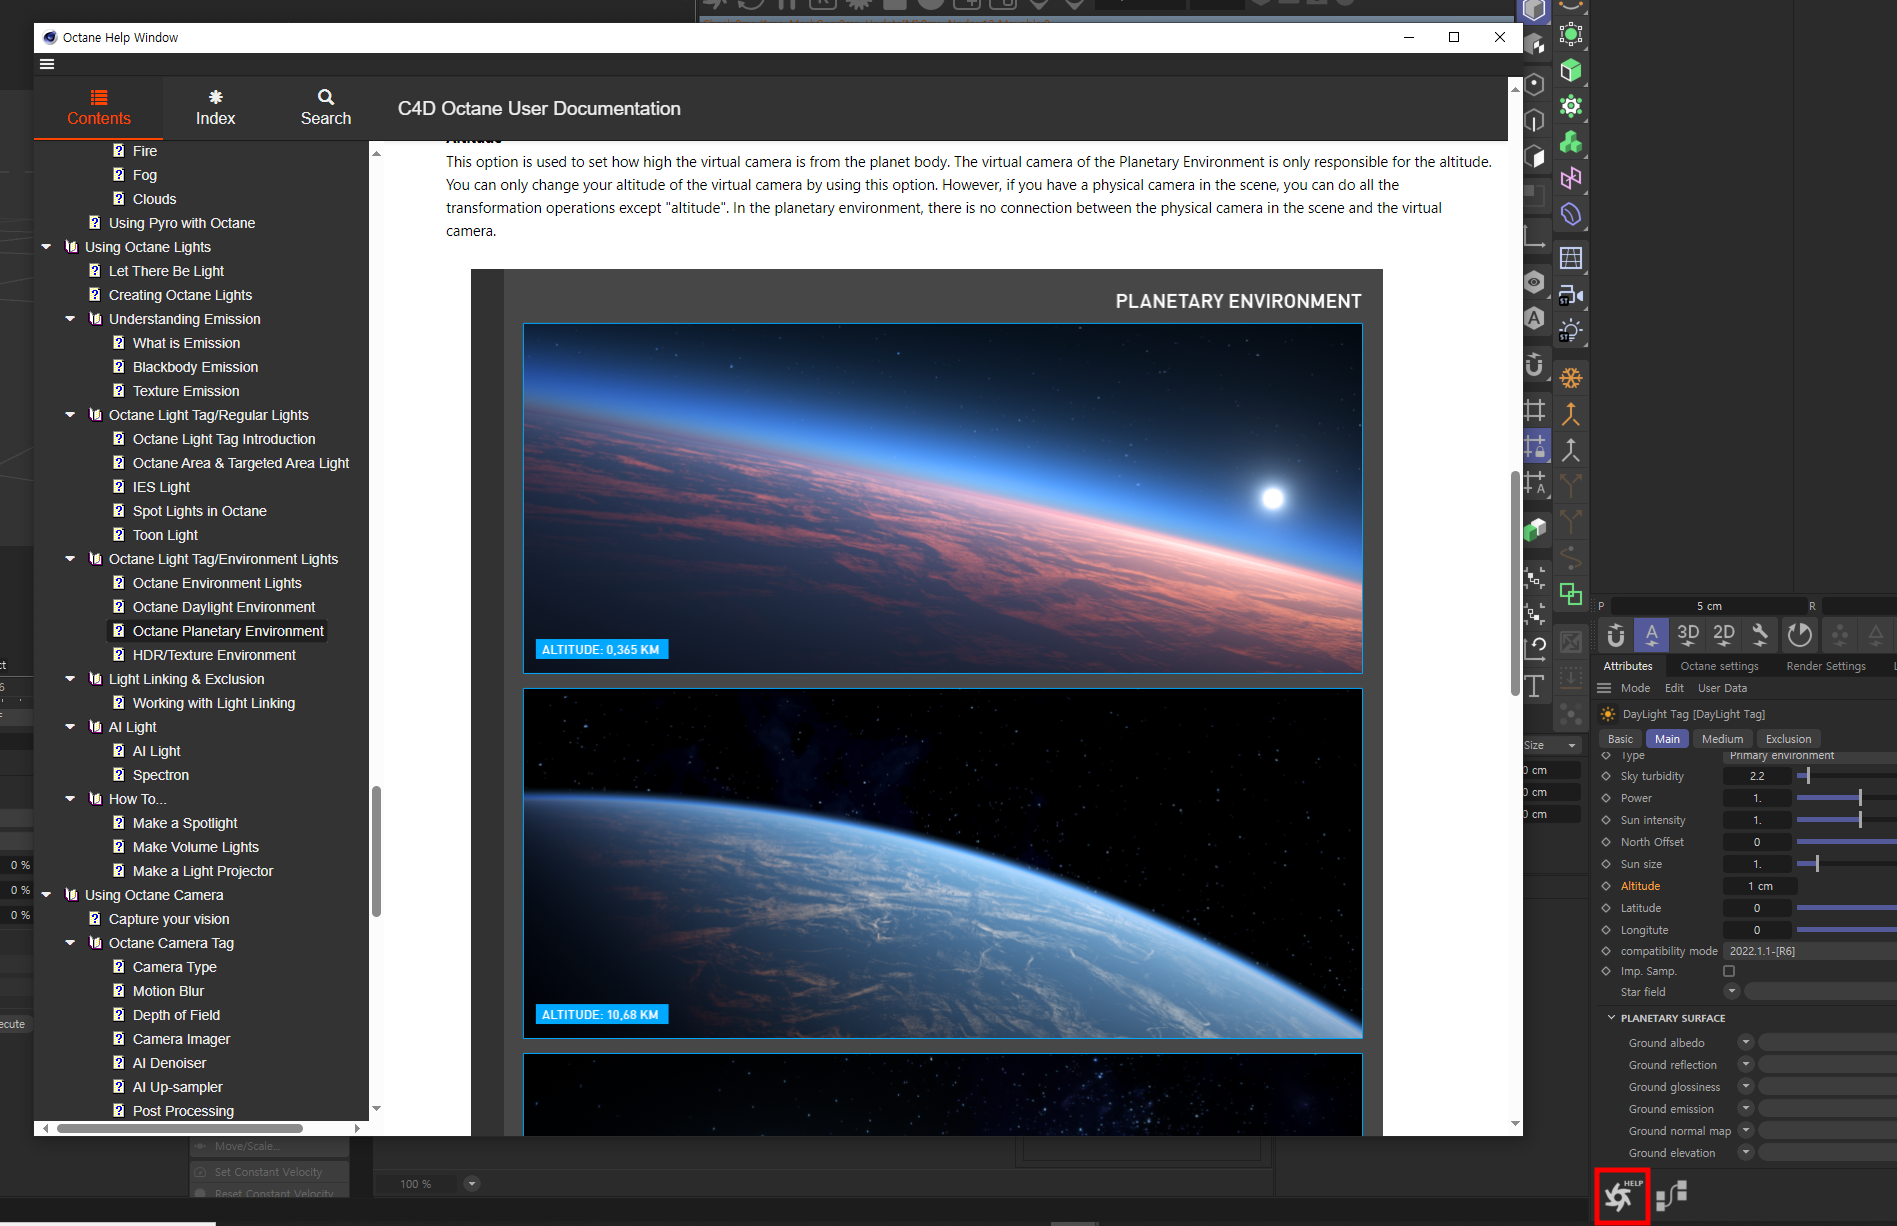Click the green stacked cubes cloner icon

1571,142
